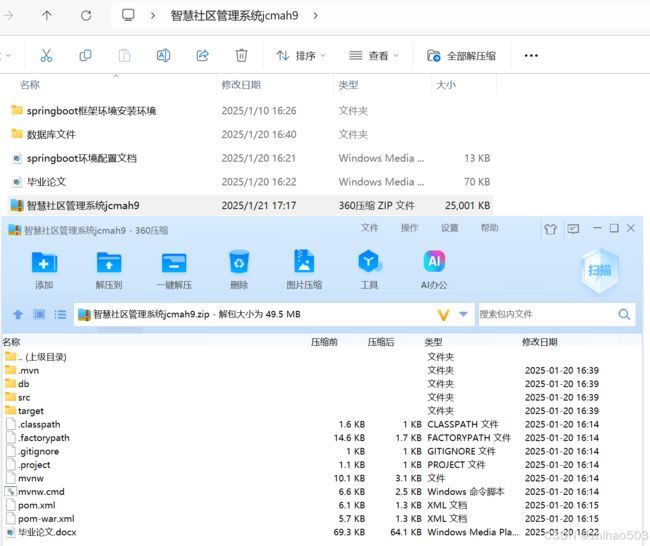Click the 扫描 scan hexagon button
Viewport: 650px width, 546px height.
(x=600, y=270)
